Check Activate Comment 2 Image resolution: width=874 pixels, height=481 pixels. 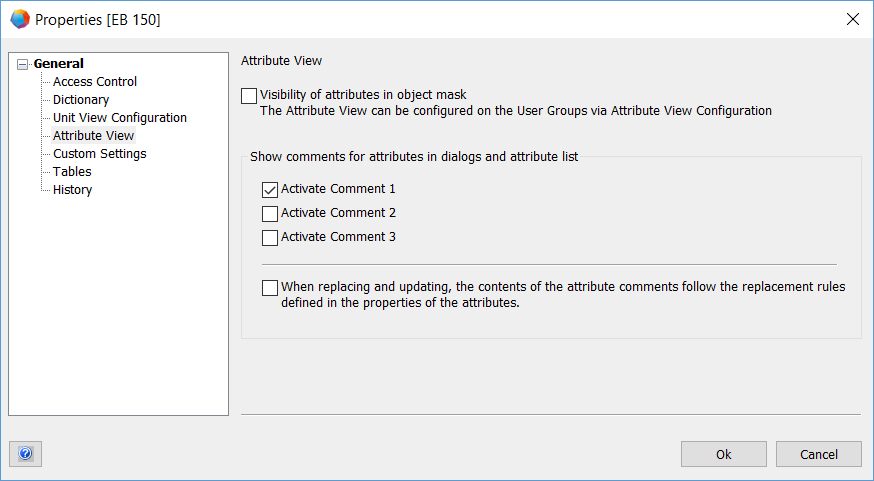click(x=270, y=213)
